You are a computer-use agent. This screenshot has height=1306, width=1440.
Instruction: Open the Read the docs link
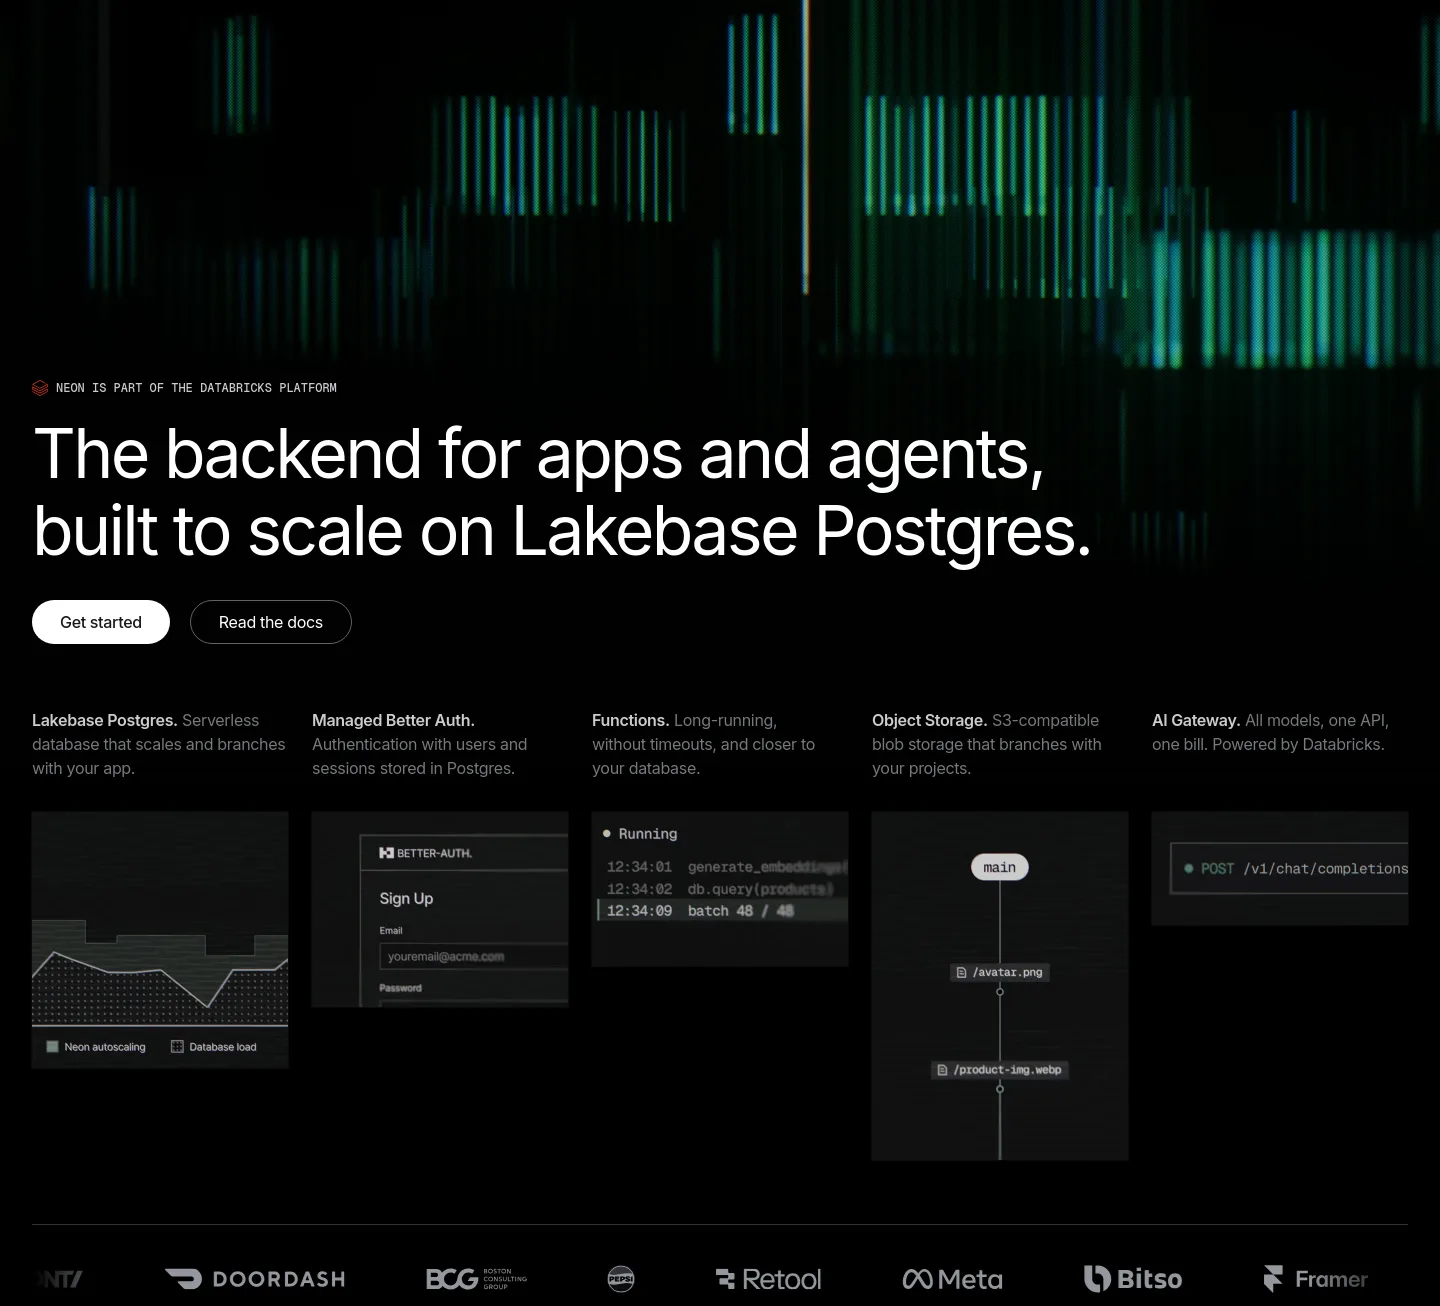[x=271, y=622]
